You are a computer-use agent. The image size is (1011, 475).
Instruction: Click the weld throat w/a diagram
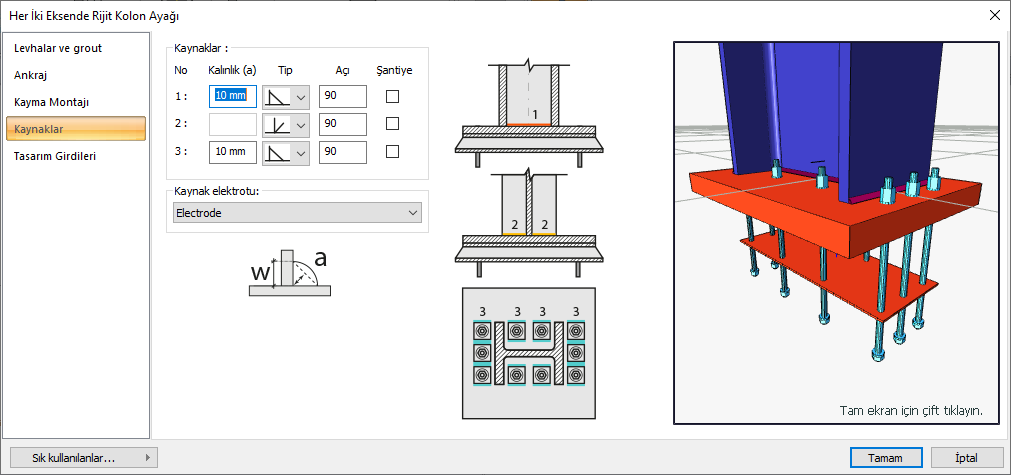(x=290, y=274)
